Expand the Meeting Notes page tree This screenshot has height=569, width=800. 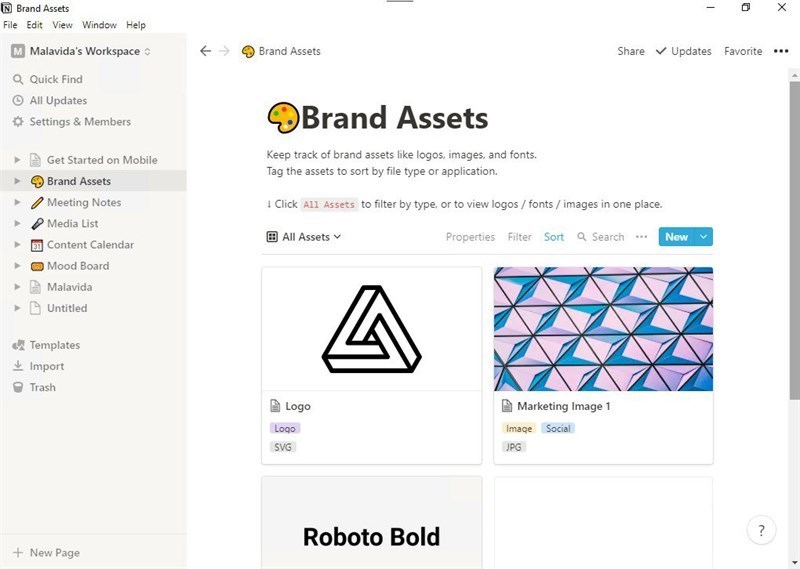coord(17,203)
